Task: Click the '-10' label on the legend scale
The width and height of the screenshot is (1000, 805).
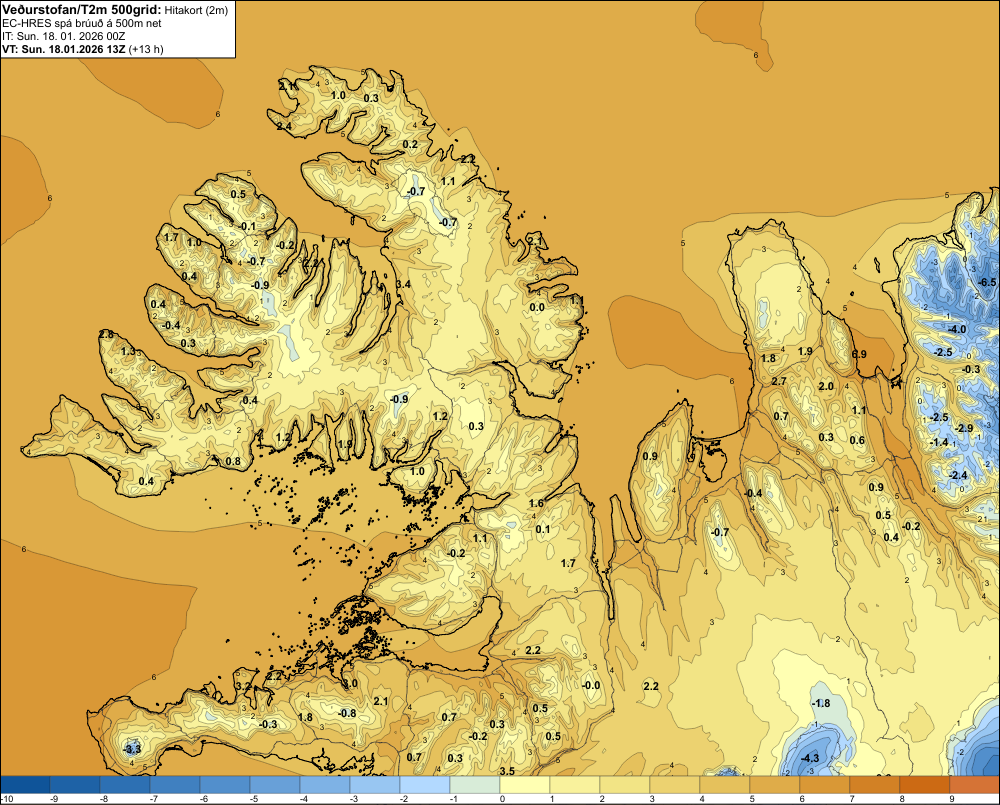Action: [8, 799]
